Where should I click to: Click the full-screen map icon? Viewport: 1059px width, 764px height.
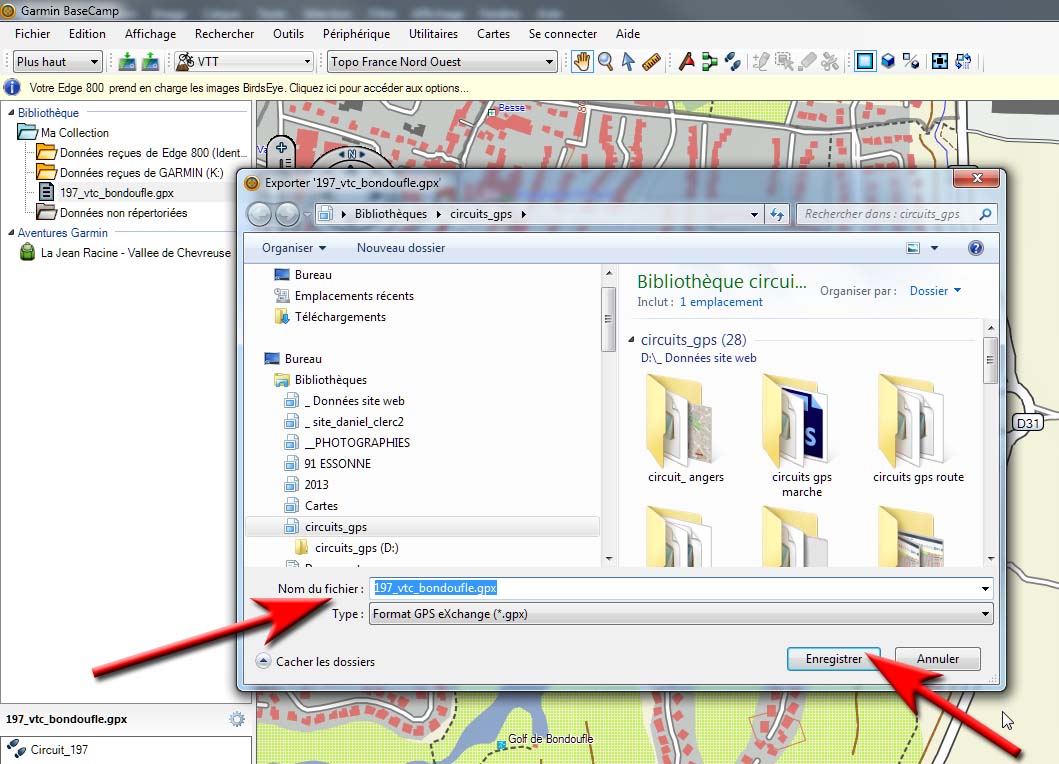tap(939, 61)
